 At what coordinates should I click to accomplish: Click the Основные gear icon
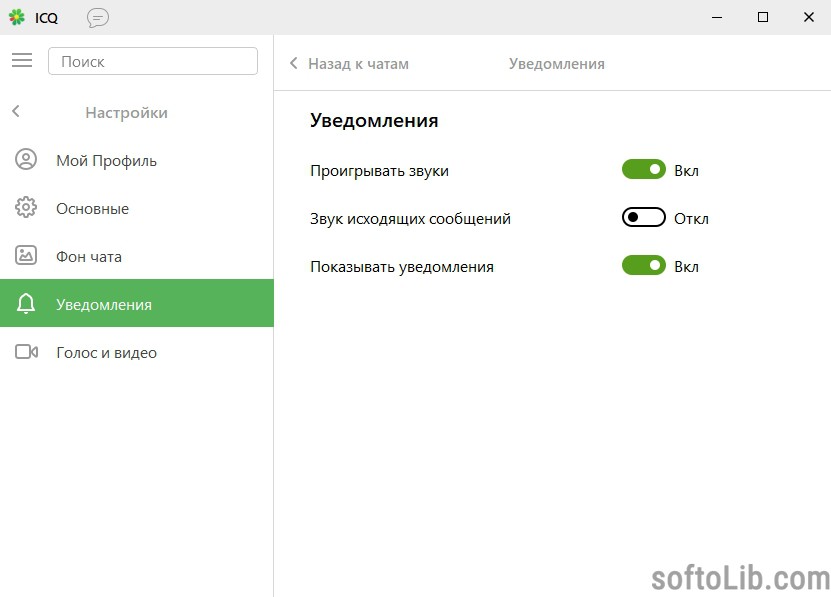coord(26,207)
